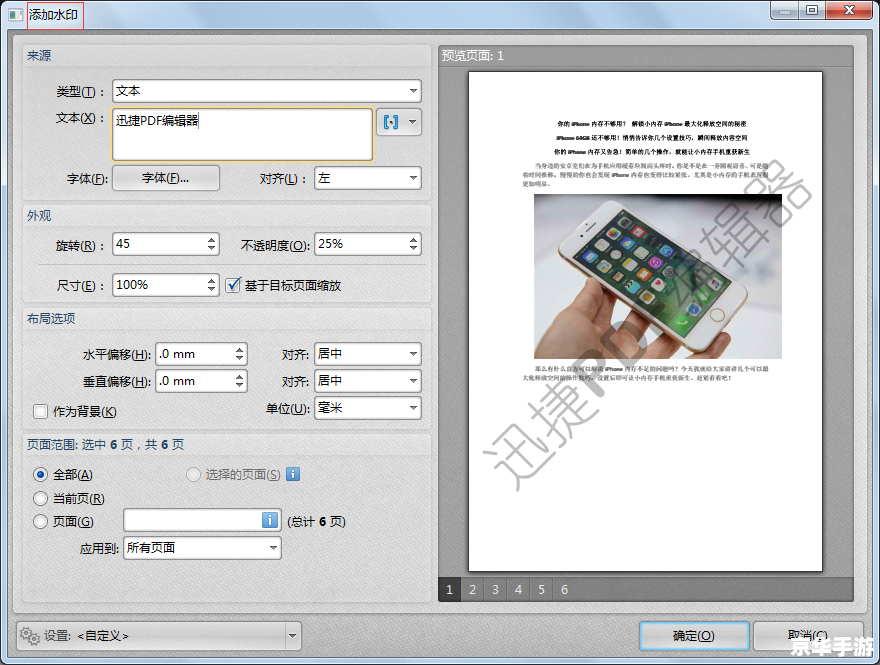
Task: Close the 添加水印 dialog window
Action: [x=849, y=10]
